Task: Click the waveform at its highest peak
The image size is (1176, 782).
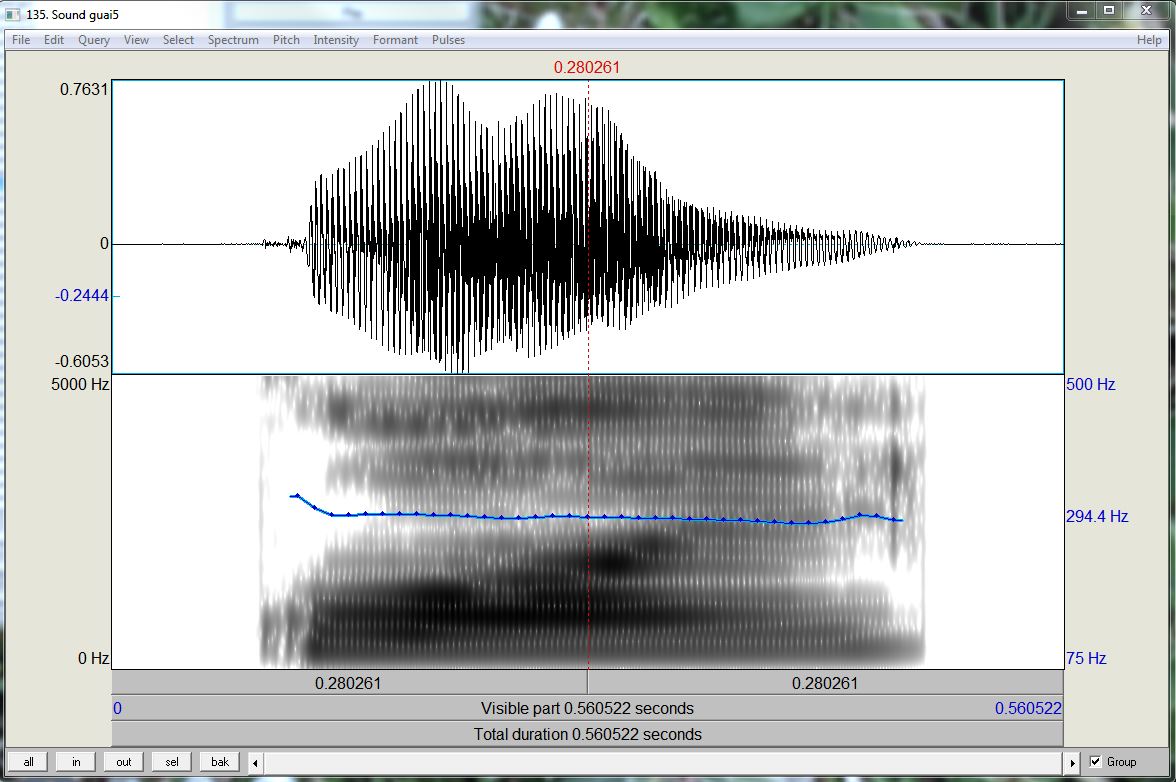Action: 442,84
